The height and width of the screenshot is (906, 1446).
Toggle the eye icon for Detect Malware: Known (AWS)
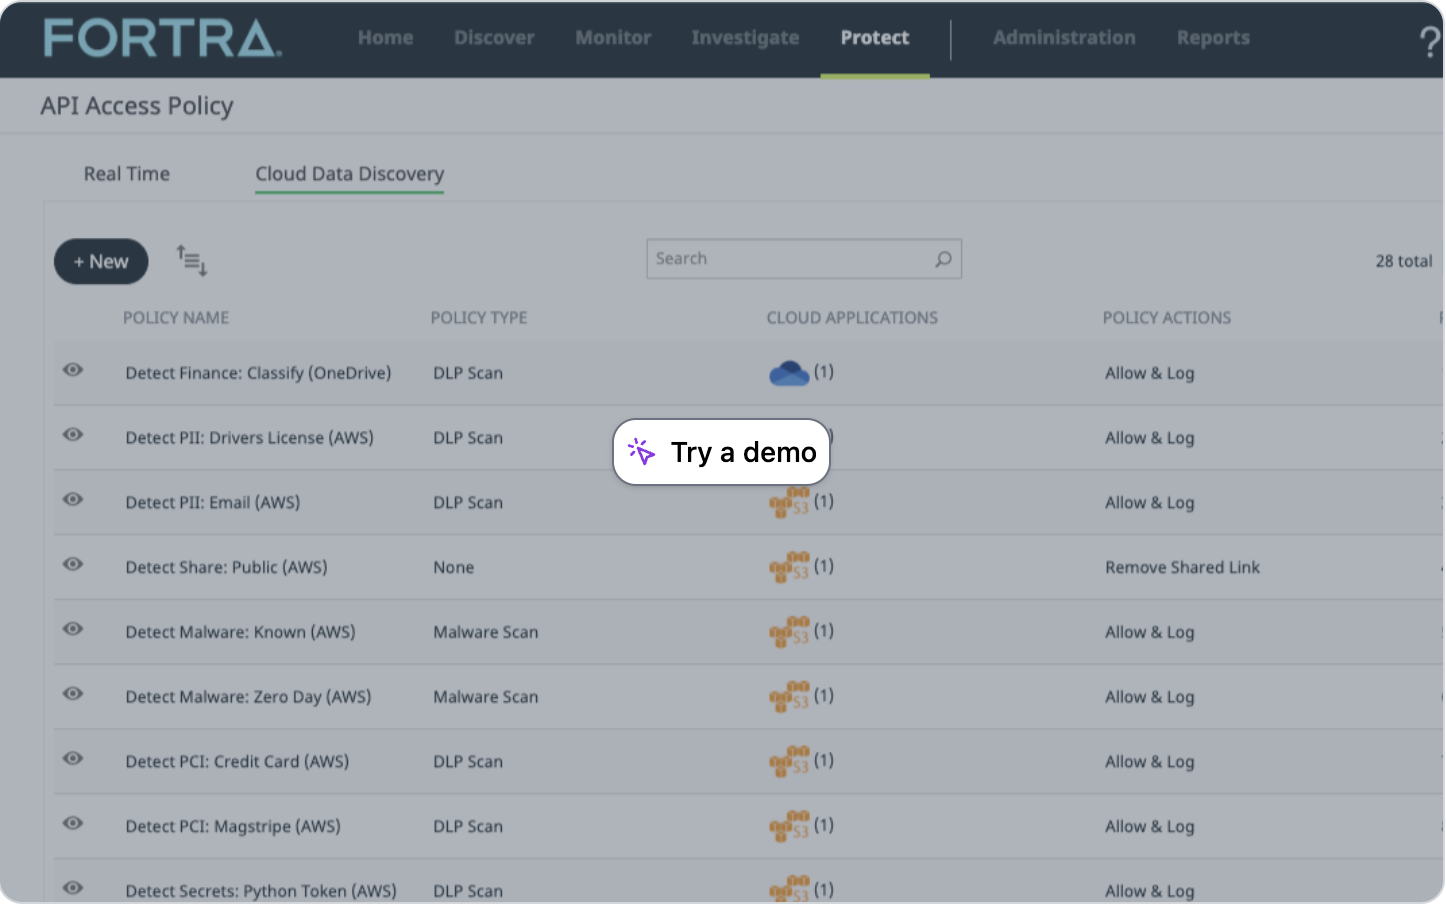pos(73,629)
